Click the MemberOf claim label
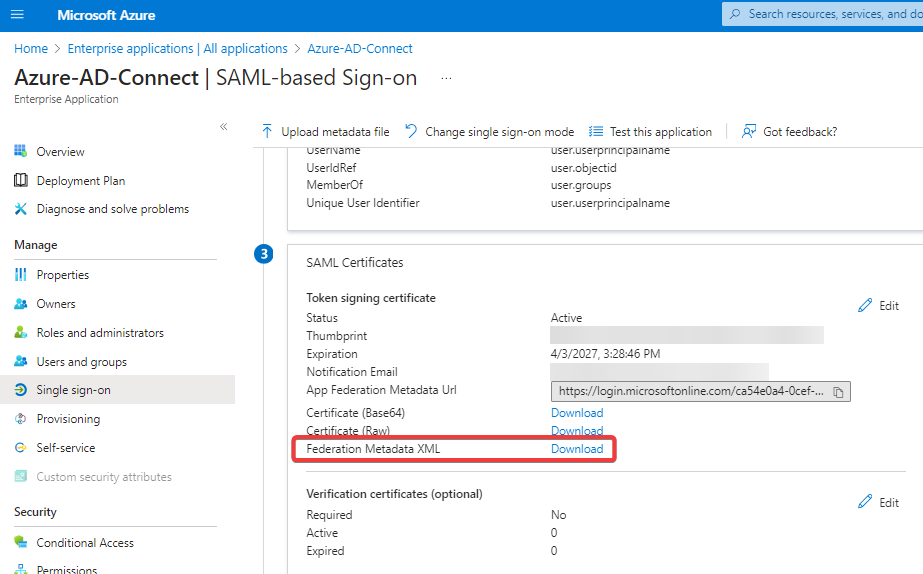This screenshot has width=923, height=574. point(334,185)
